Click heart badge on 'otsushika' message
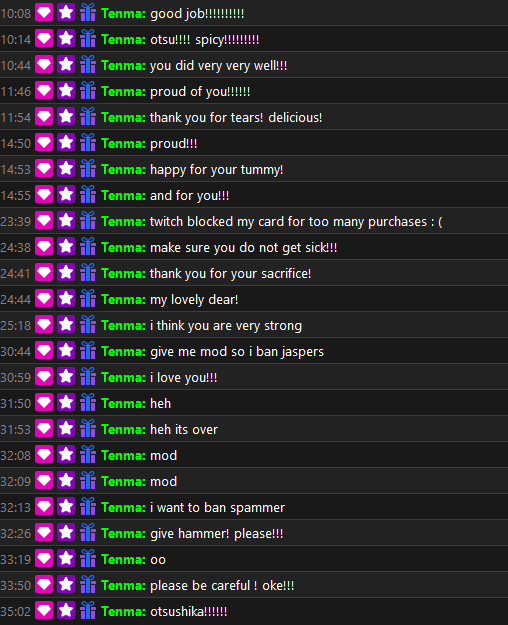Screen dimensions: 508x625 tap(44, 611)
